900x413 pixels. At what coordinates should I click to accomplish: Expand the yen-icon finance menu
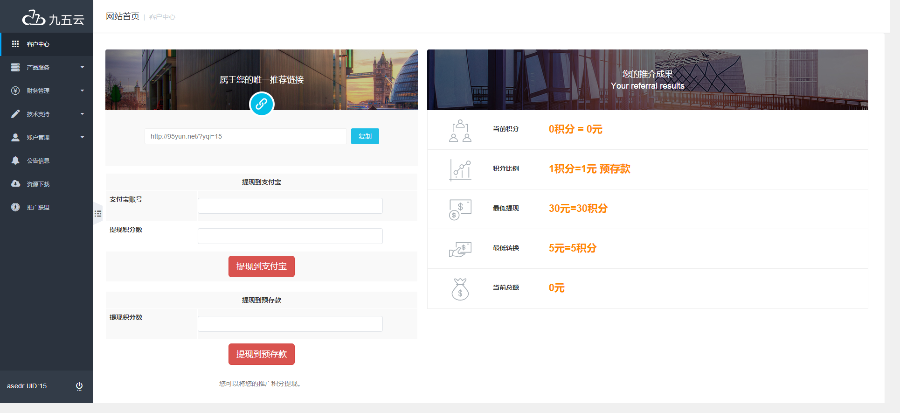pyautogui.click(x=46, y=91)
